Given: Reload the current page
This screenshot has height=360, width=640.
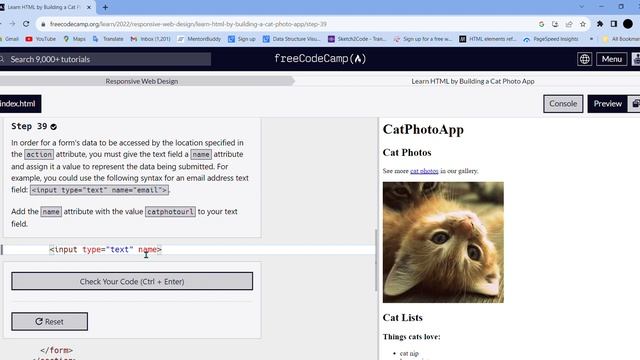Looking at the screenshot, I should point(26,24).
